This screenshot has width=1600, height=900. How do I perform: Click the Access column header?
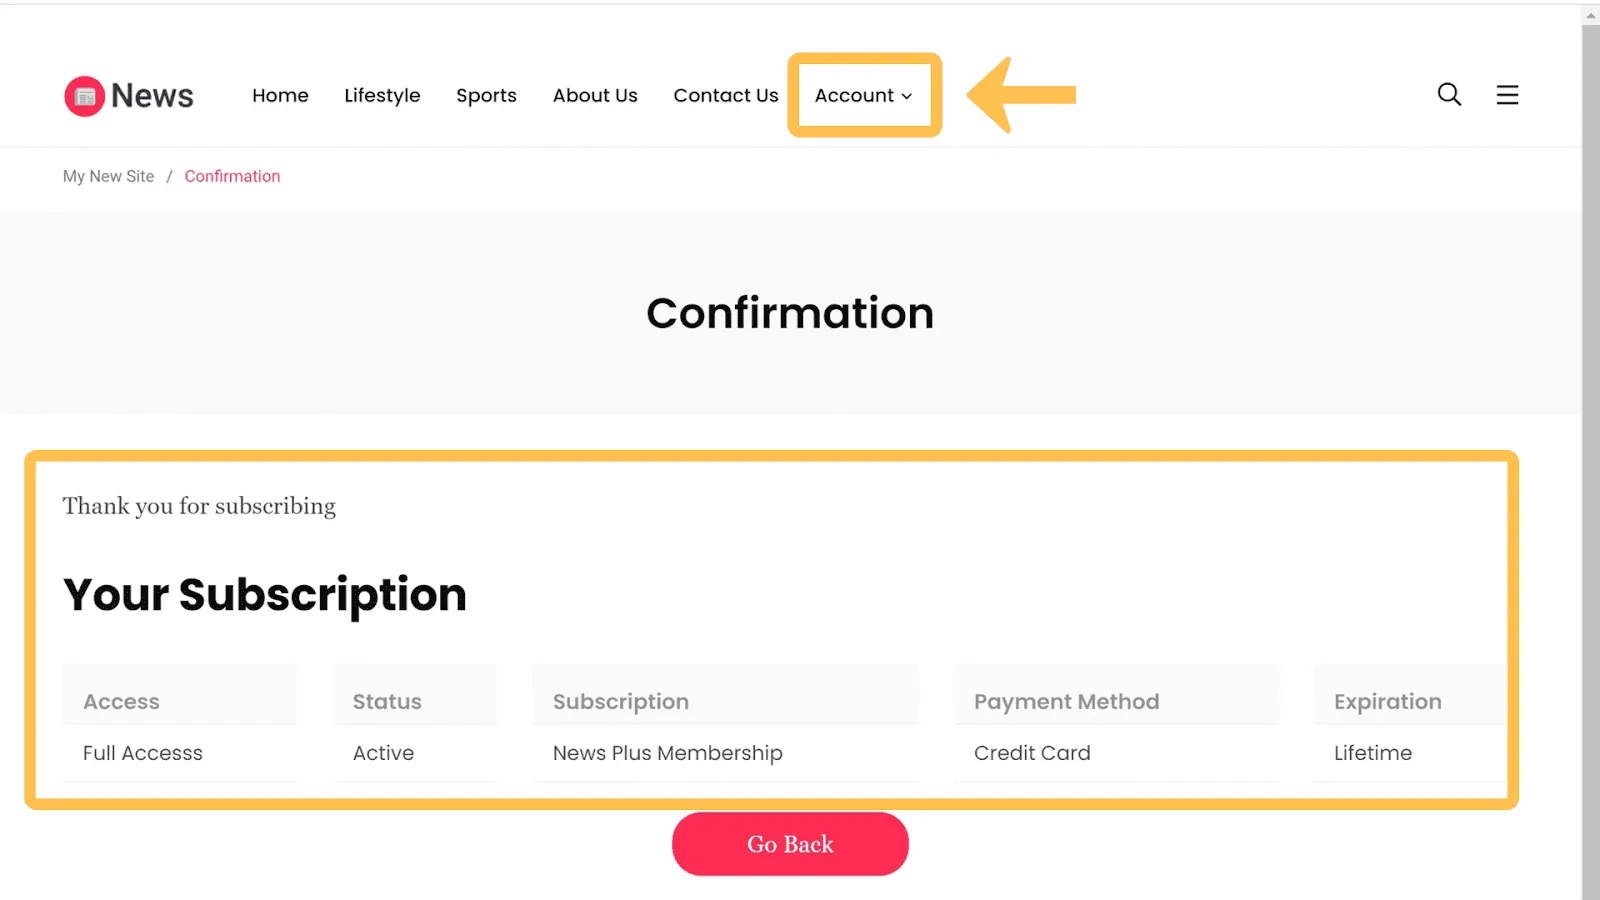click(x=121, y=702)
